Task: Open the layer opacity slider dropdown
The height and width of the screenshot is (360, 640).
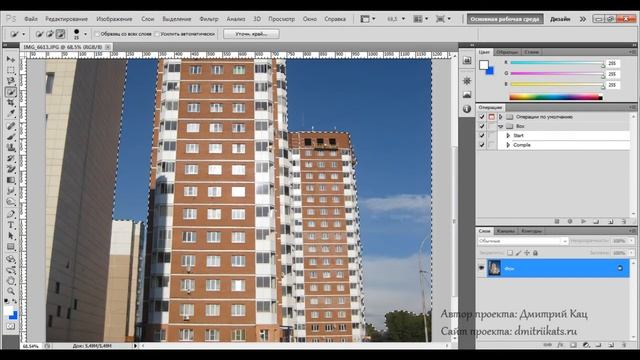Action: click(631, 241)
